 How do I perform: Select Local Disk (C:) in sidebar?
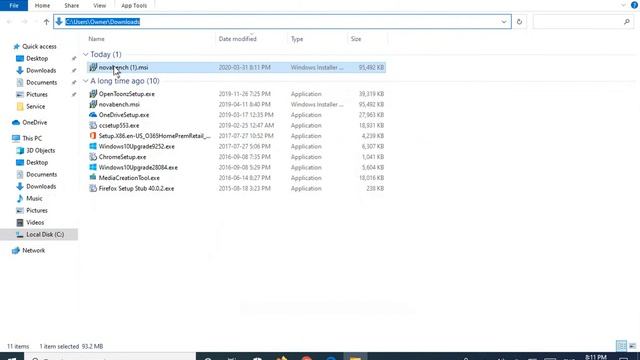click(40, 235)
